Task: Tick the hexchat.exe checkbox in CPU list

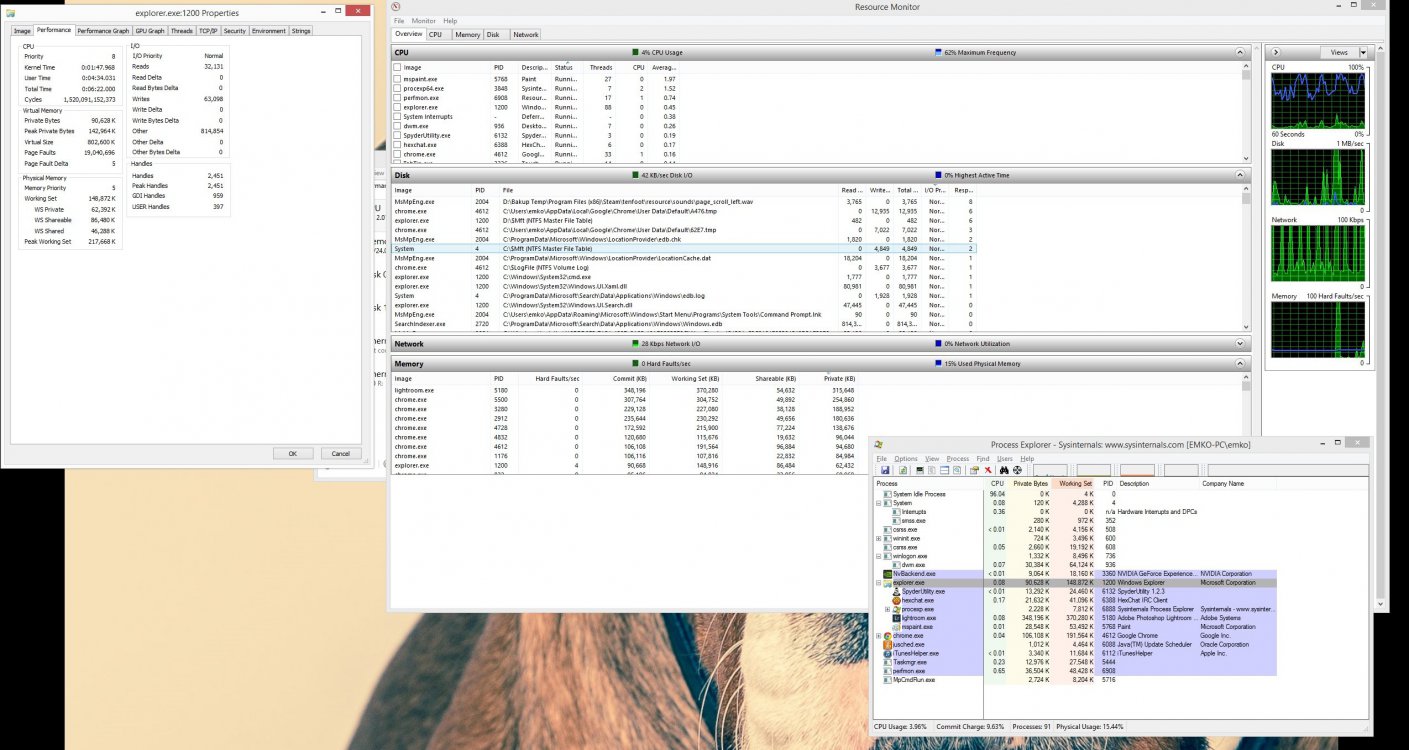Action: 398,145
